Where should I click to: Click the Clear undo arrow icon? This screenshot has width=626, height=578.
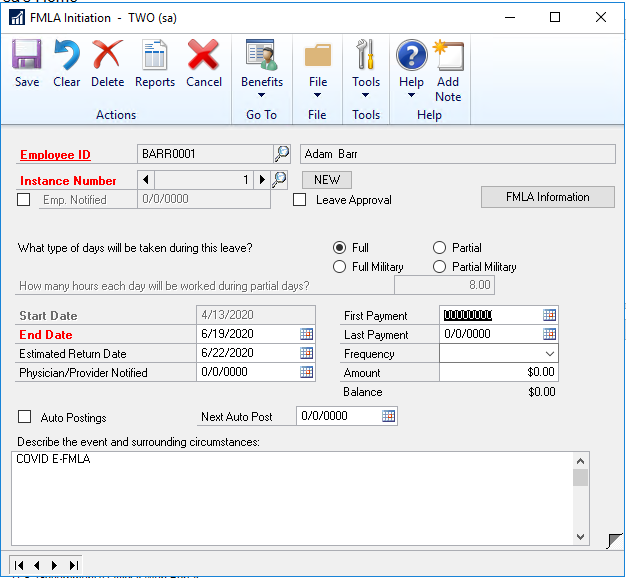pos(67,55)
